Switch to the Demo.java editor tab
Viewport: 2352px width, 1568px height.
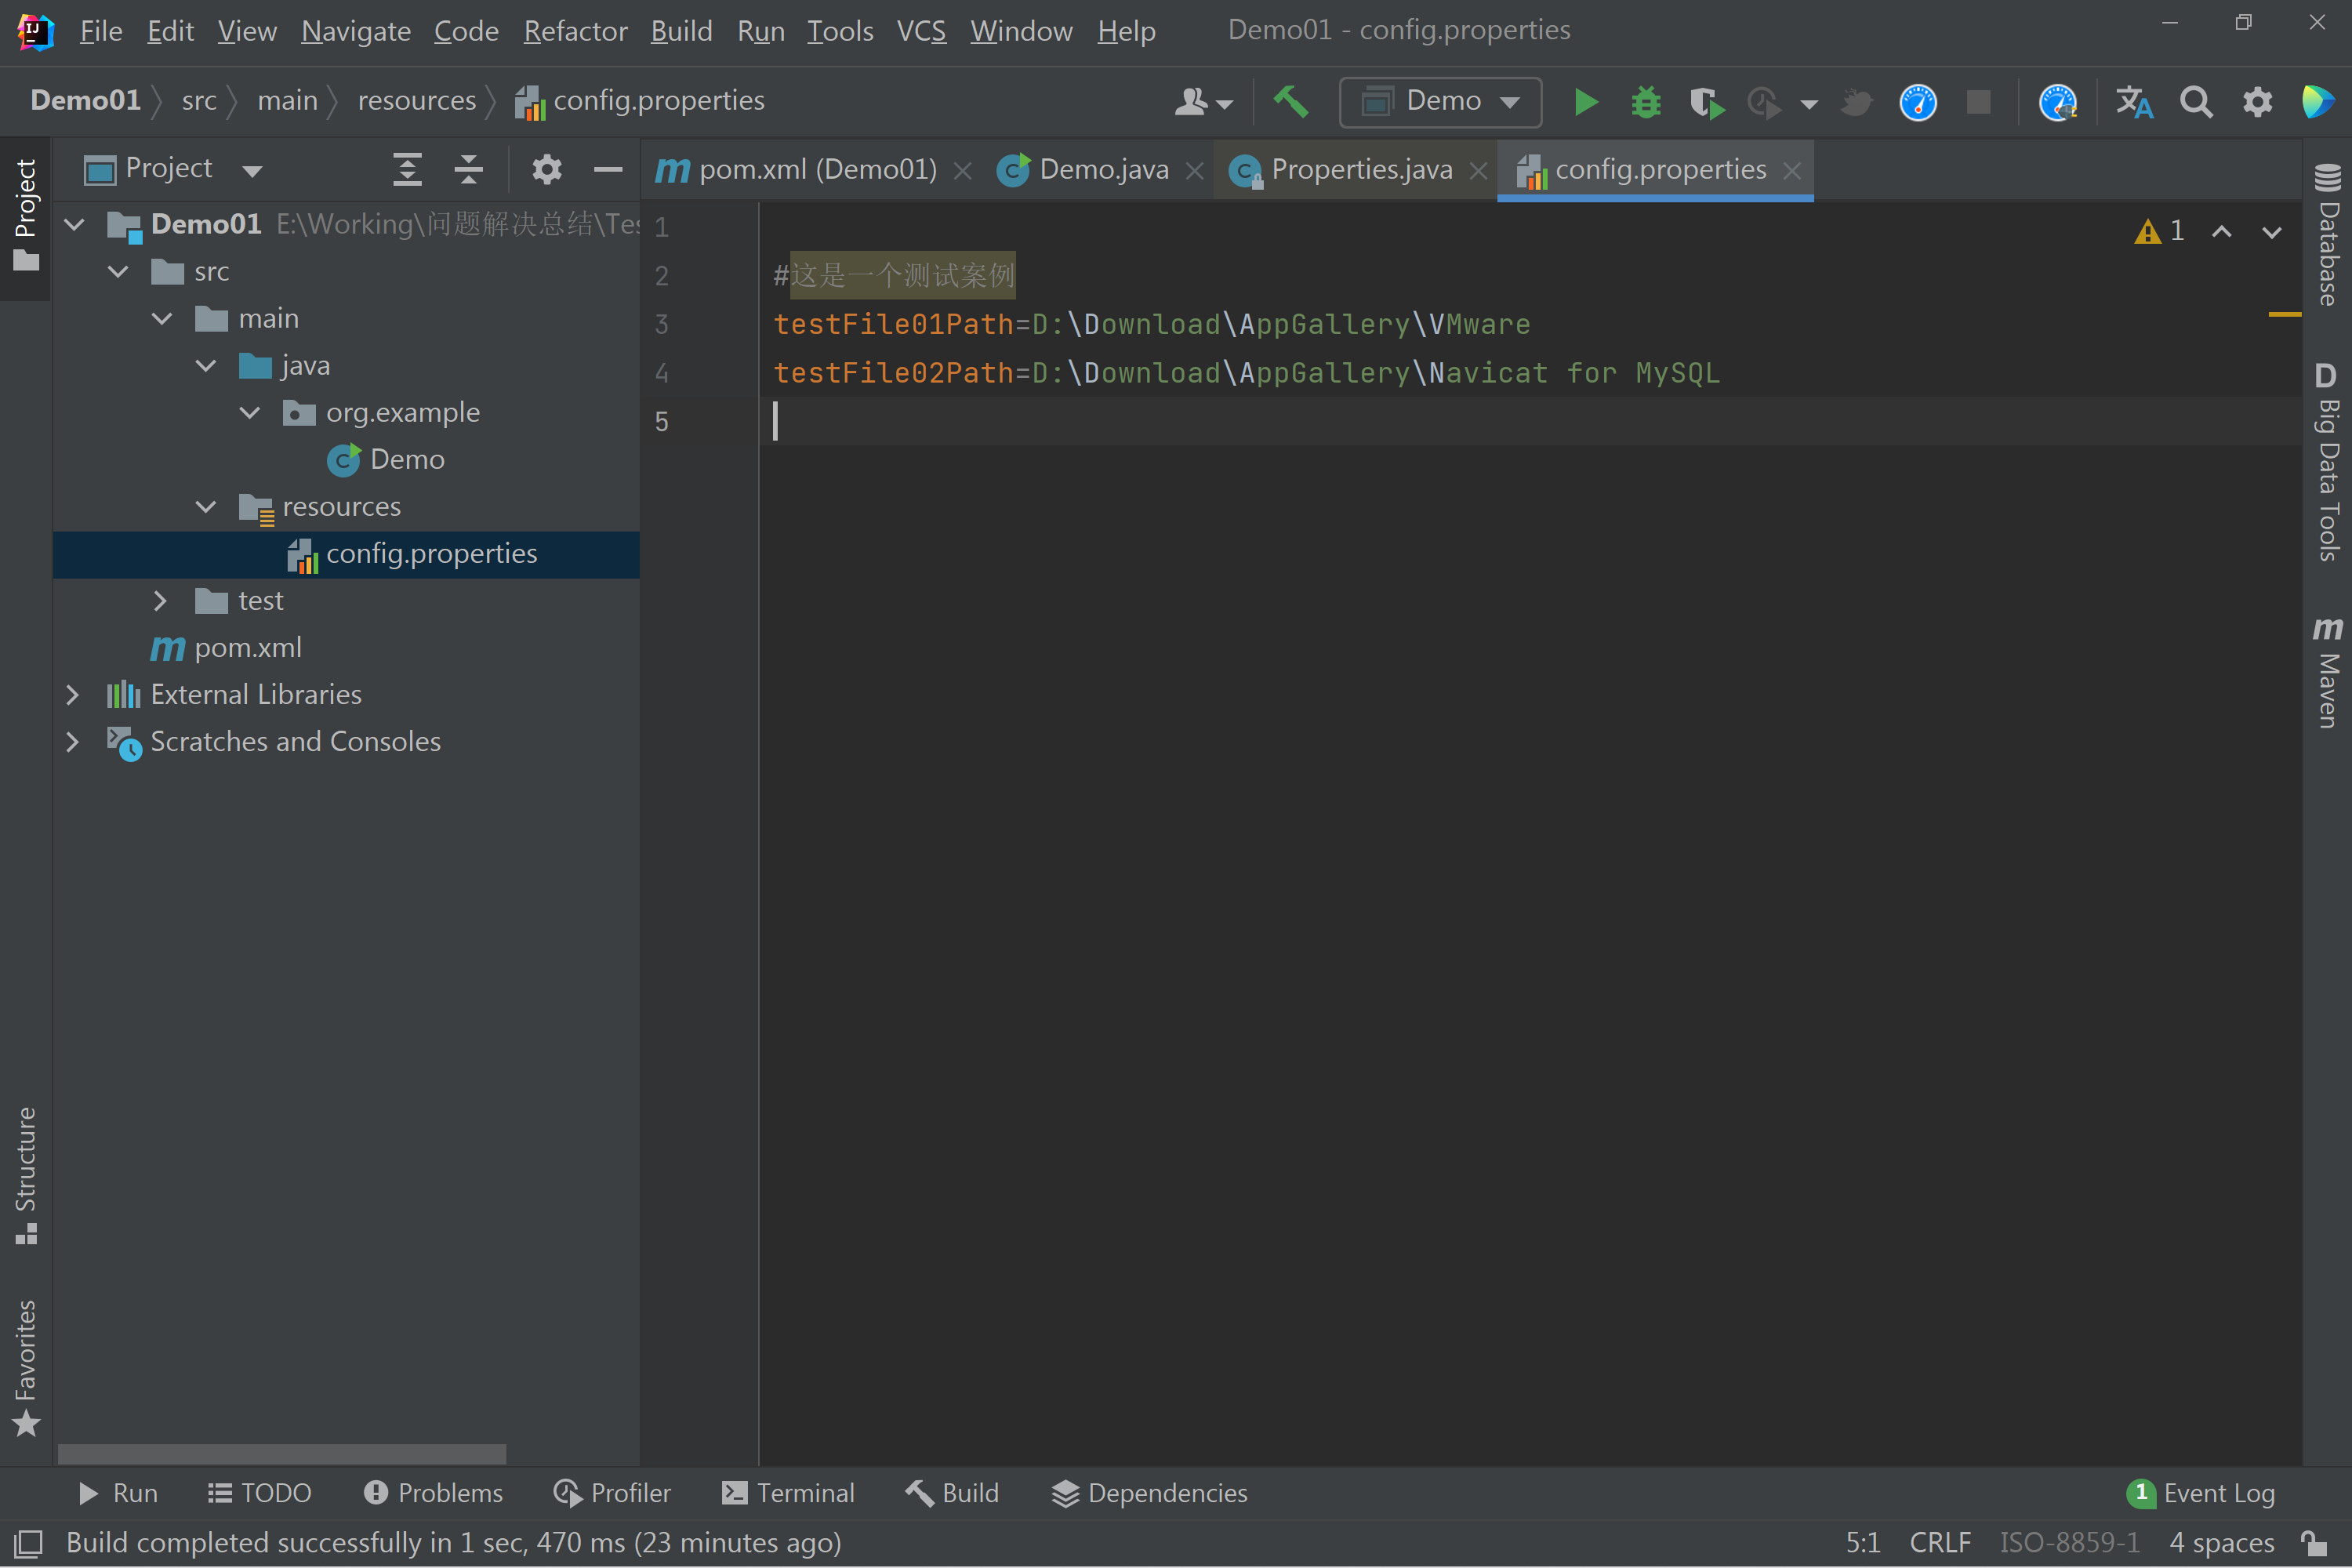1103,170
